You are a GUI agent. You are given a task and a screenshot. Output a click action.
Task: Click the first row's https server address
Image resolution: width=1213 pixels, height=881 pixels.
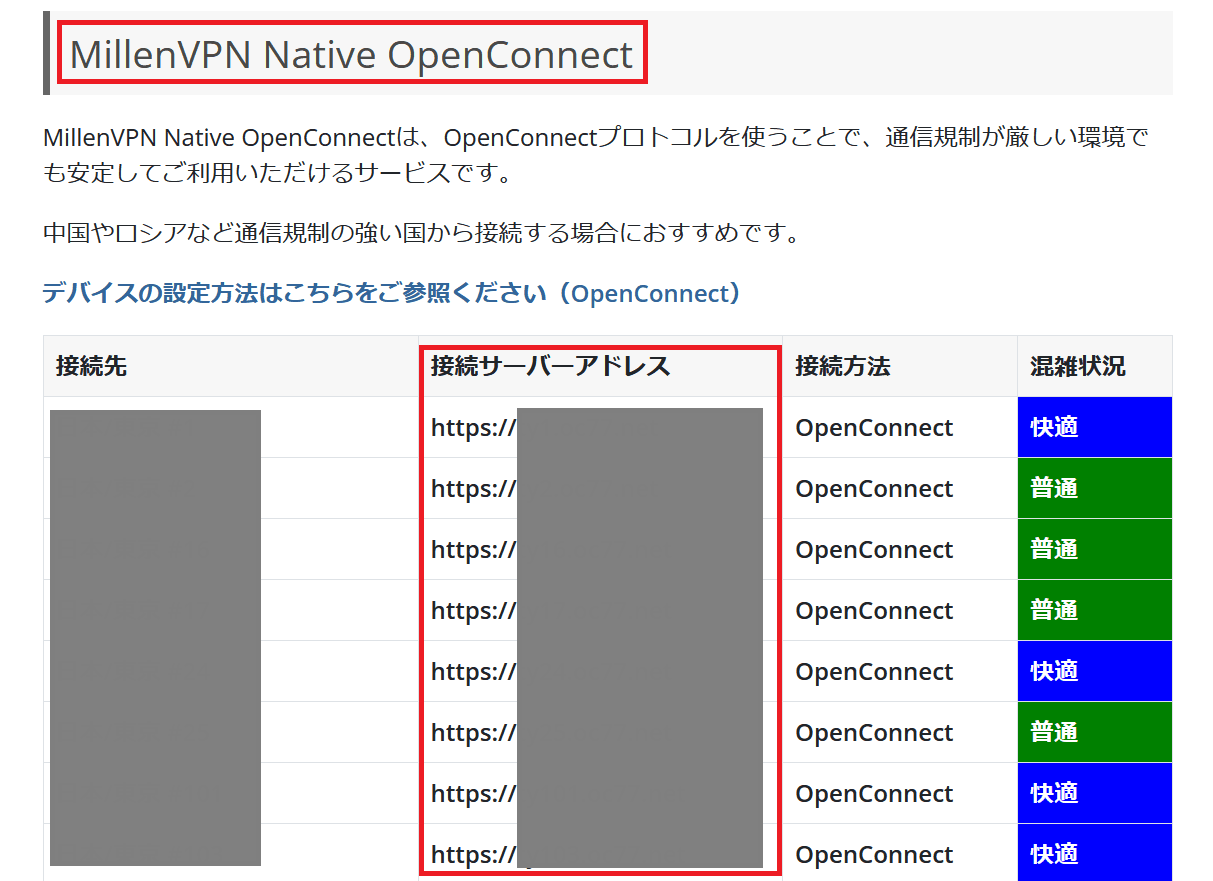click(x=473, y=428)
